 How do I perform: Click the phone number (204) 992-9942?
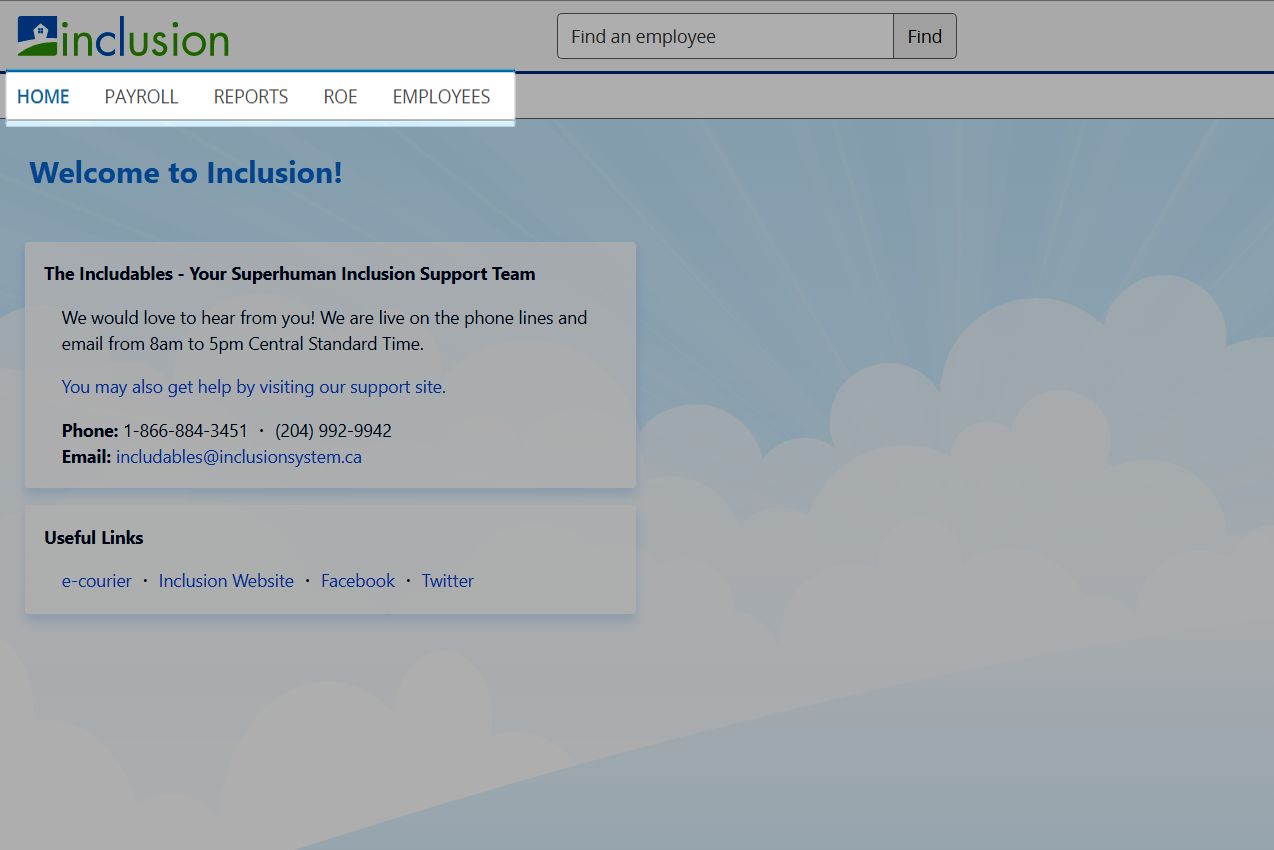pos(334,431)
